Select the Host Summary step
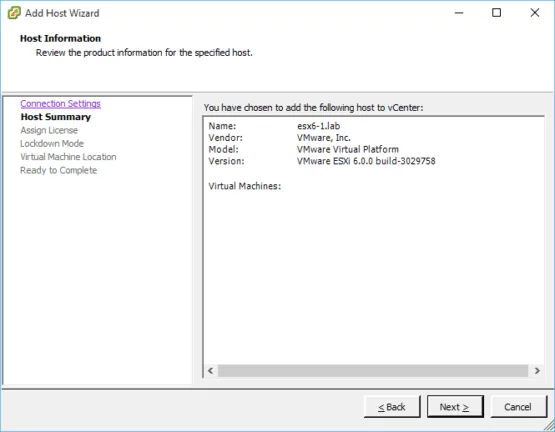This screenshot has height=432, width=555. [x=56, y=117]
